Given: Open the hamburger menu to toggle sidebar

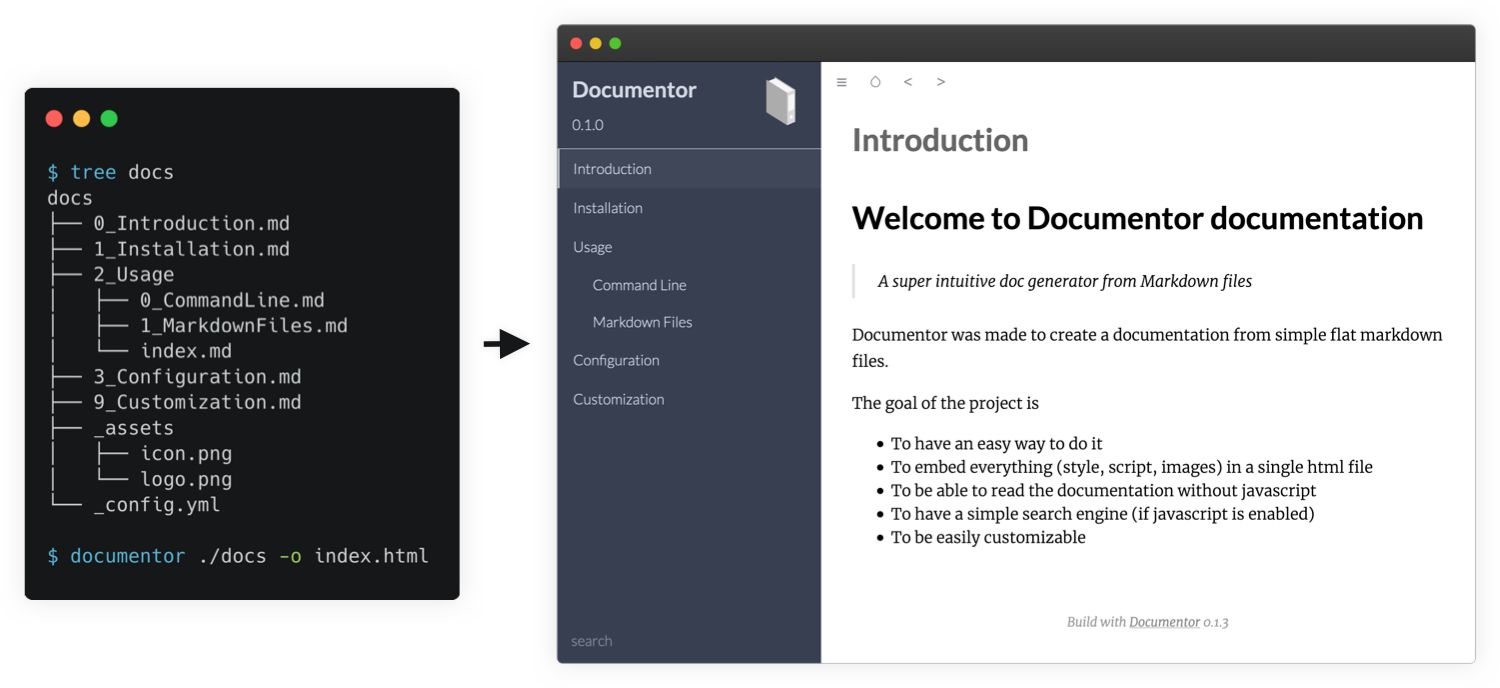Looking at the screenshot, I should 841,82.
